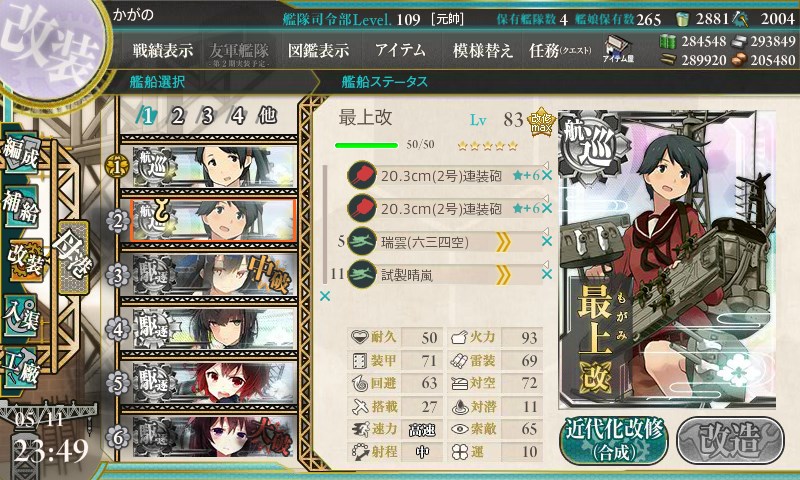Click the 母港 home port icon
Screen dimensions: 800x480
pyautogui.click(x=74, y=258)
